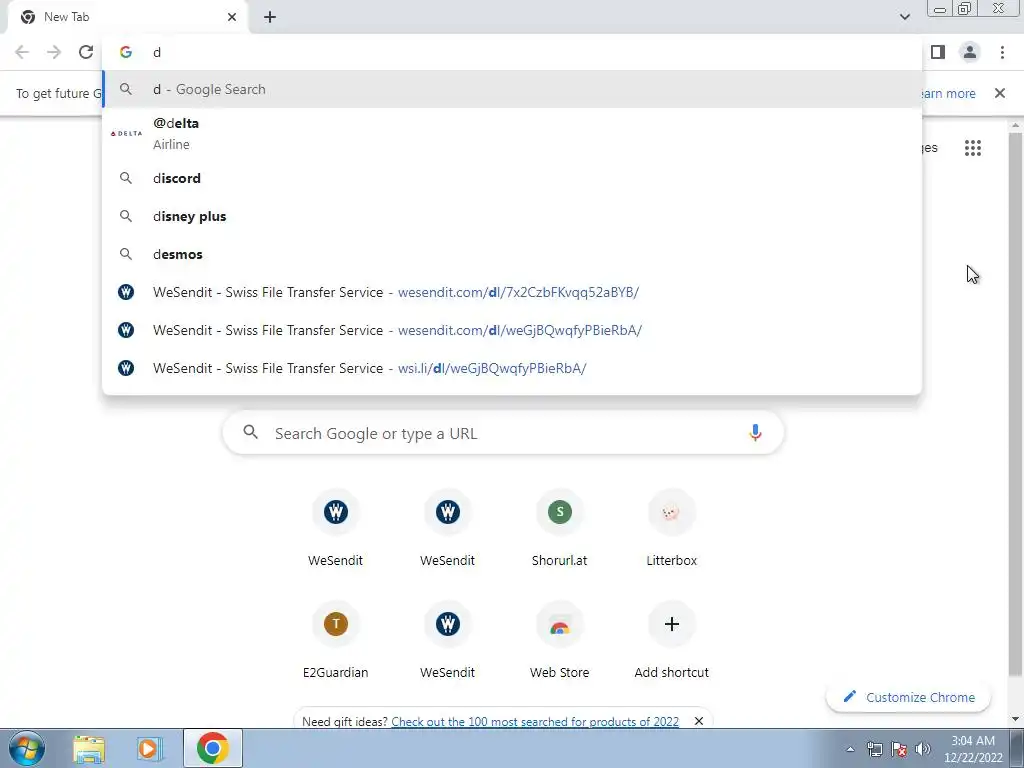Open wsi.li/dl/weGjBQwqfyPBieRbA suggestion
Image resolution: width=1024 pixels, height=768 pixels.
512,368
